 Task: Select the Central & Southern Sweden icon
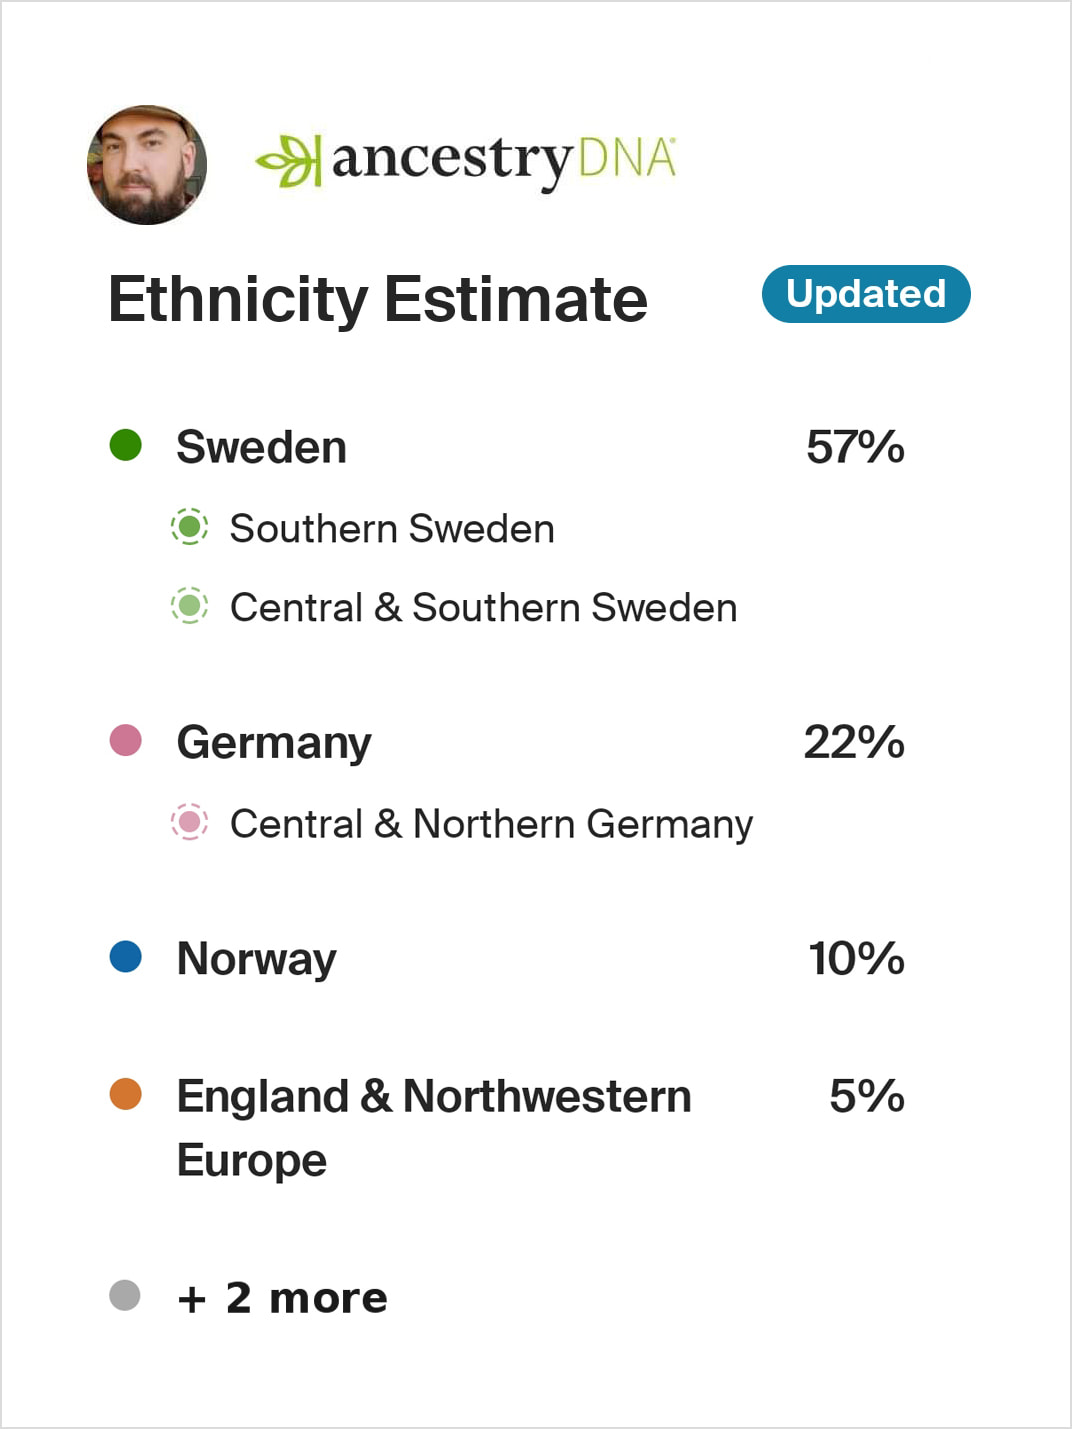189,605
